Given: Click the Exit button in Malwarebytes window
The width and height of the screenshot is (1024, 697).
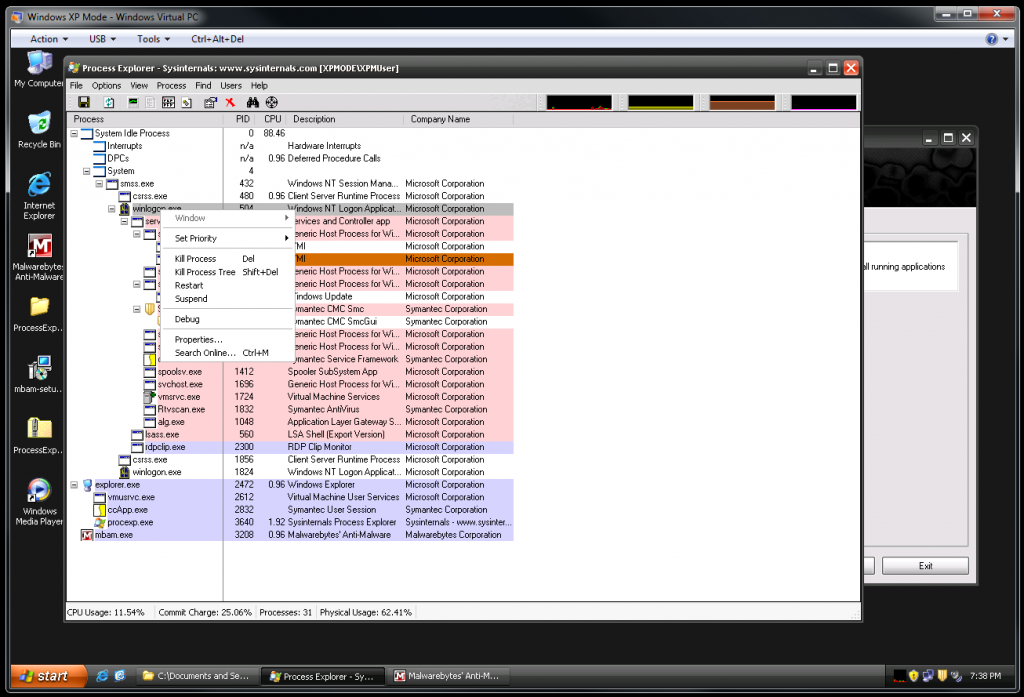Looking at the screenshot, I should (x=925, y=566).
